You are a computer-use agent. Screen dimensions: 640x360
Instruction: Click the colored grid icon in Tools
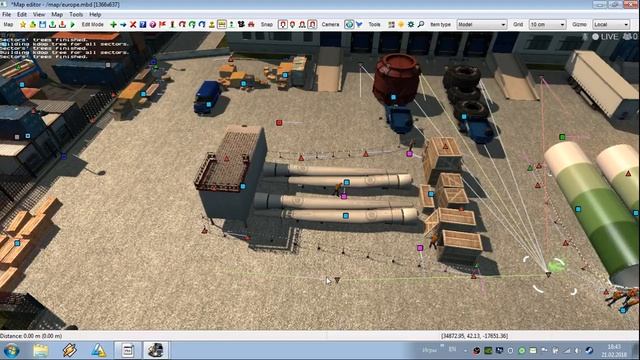click(391, 25)
